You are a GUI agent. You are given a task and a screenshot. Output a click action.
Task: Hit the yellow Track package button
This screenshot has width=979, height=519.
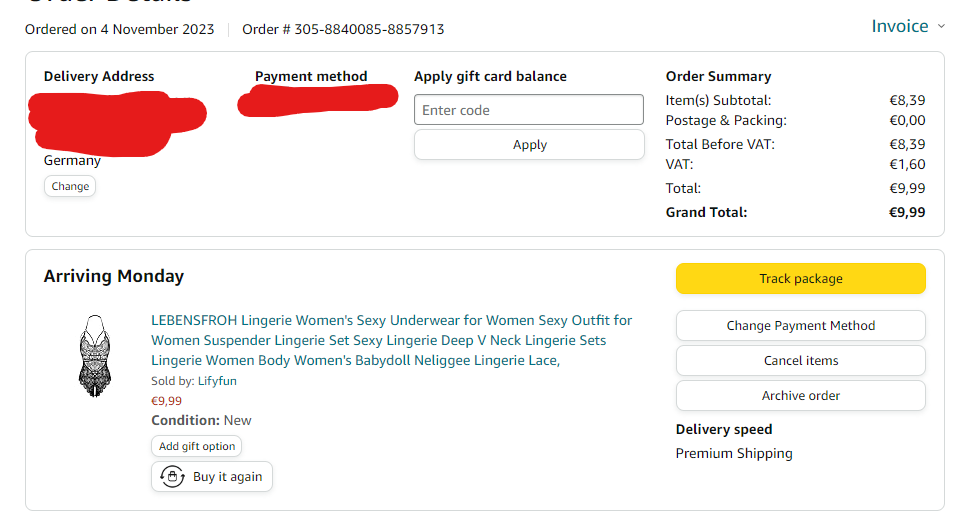800,279
